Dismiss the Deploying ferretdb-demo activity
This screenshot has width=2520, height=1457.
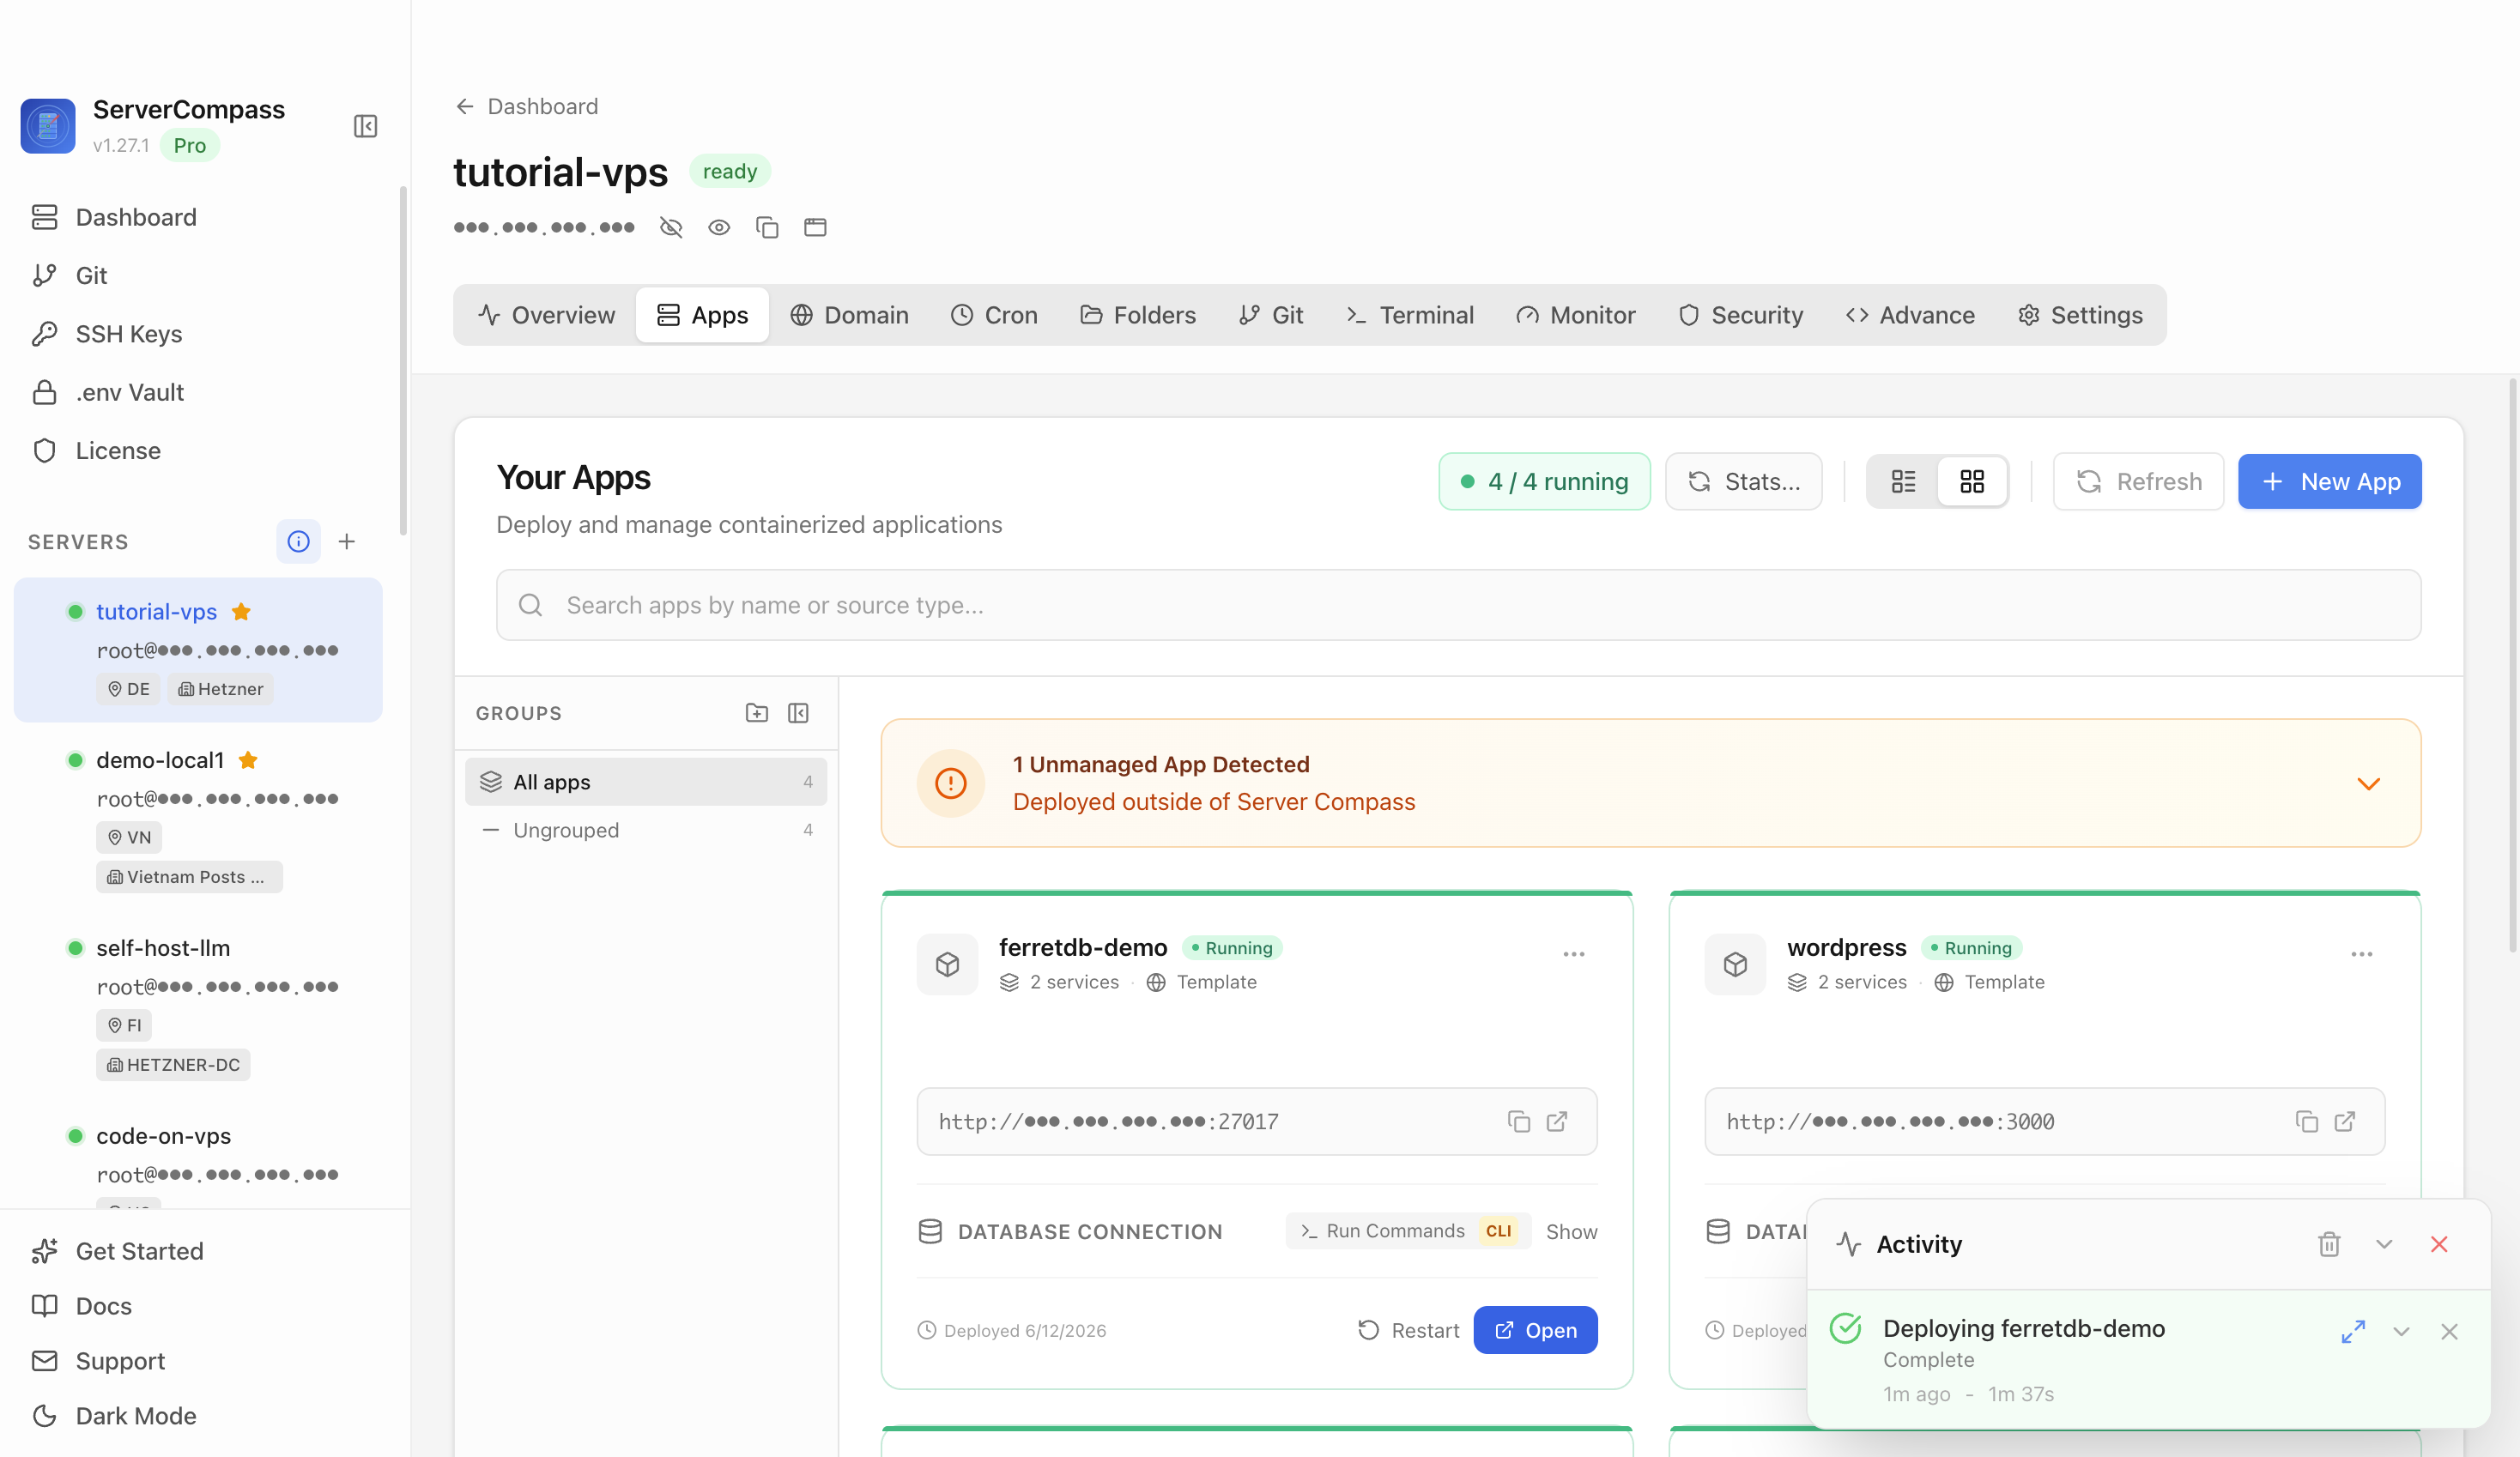pos(2449,1331)
